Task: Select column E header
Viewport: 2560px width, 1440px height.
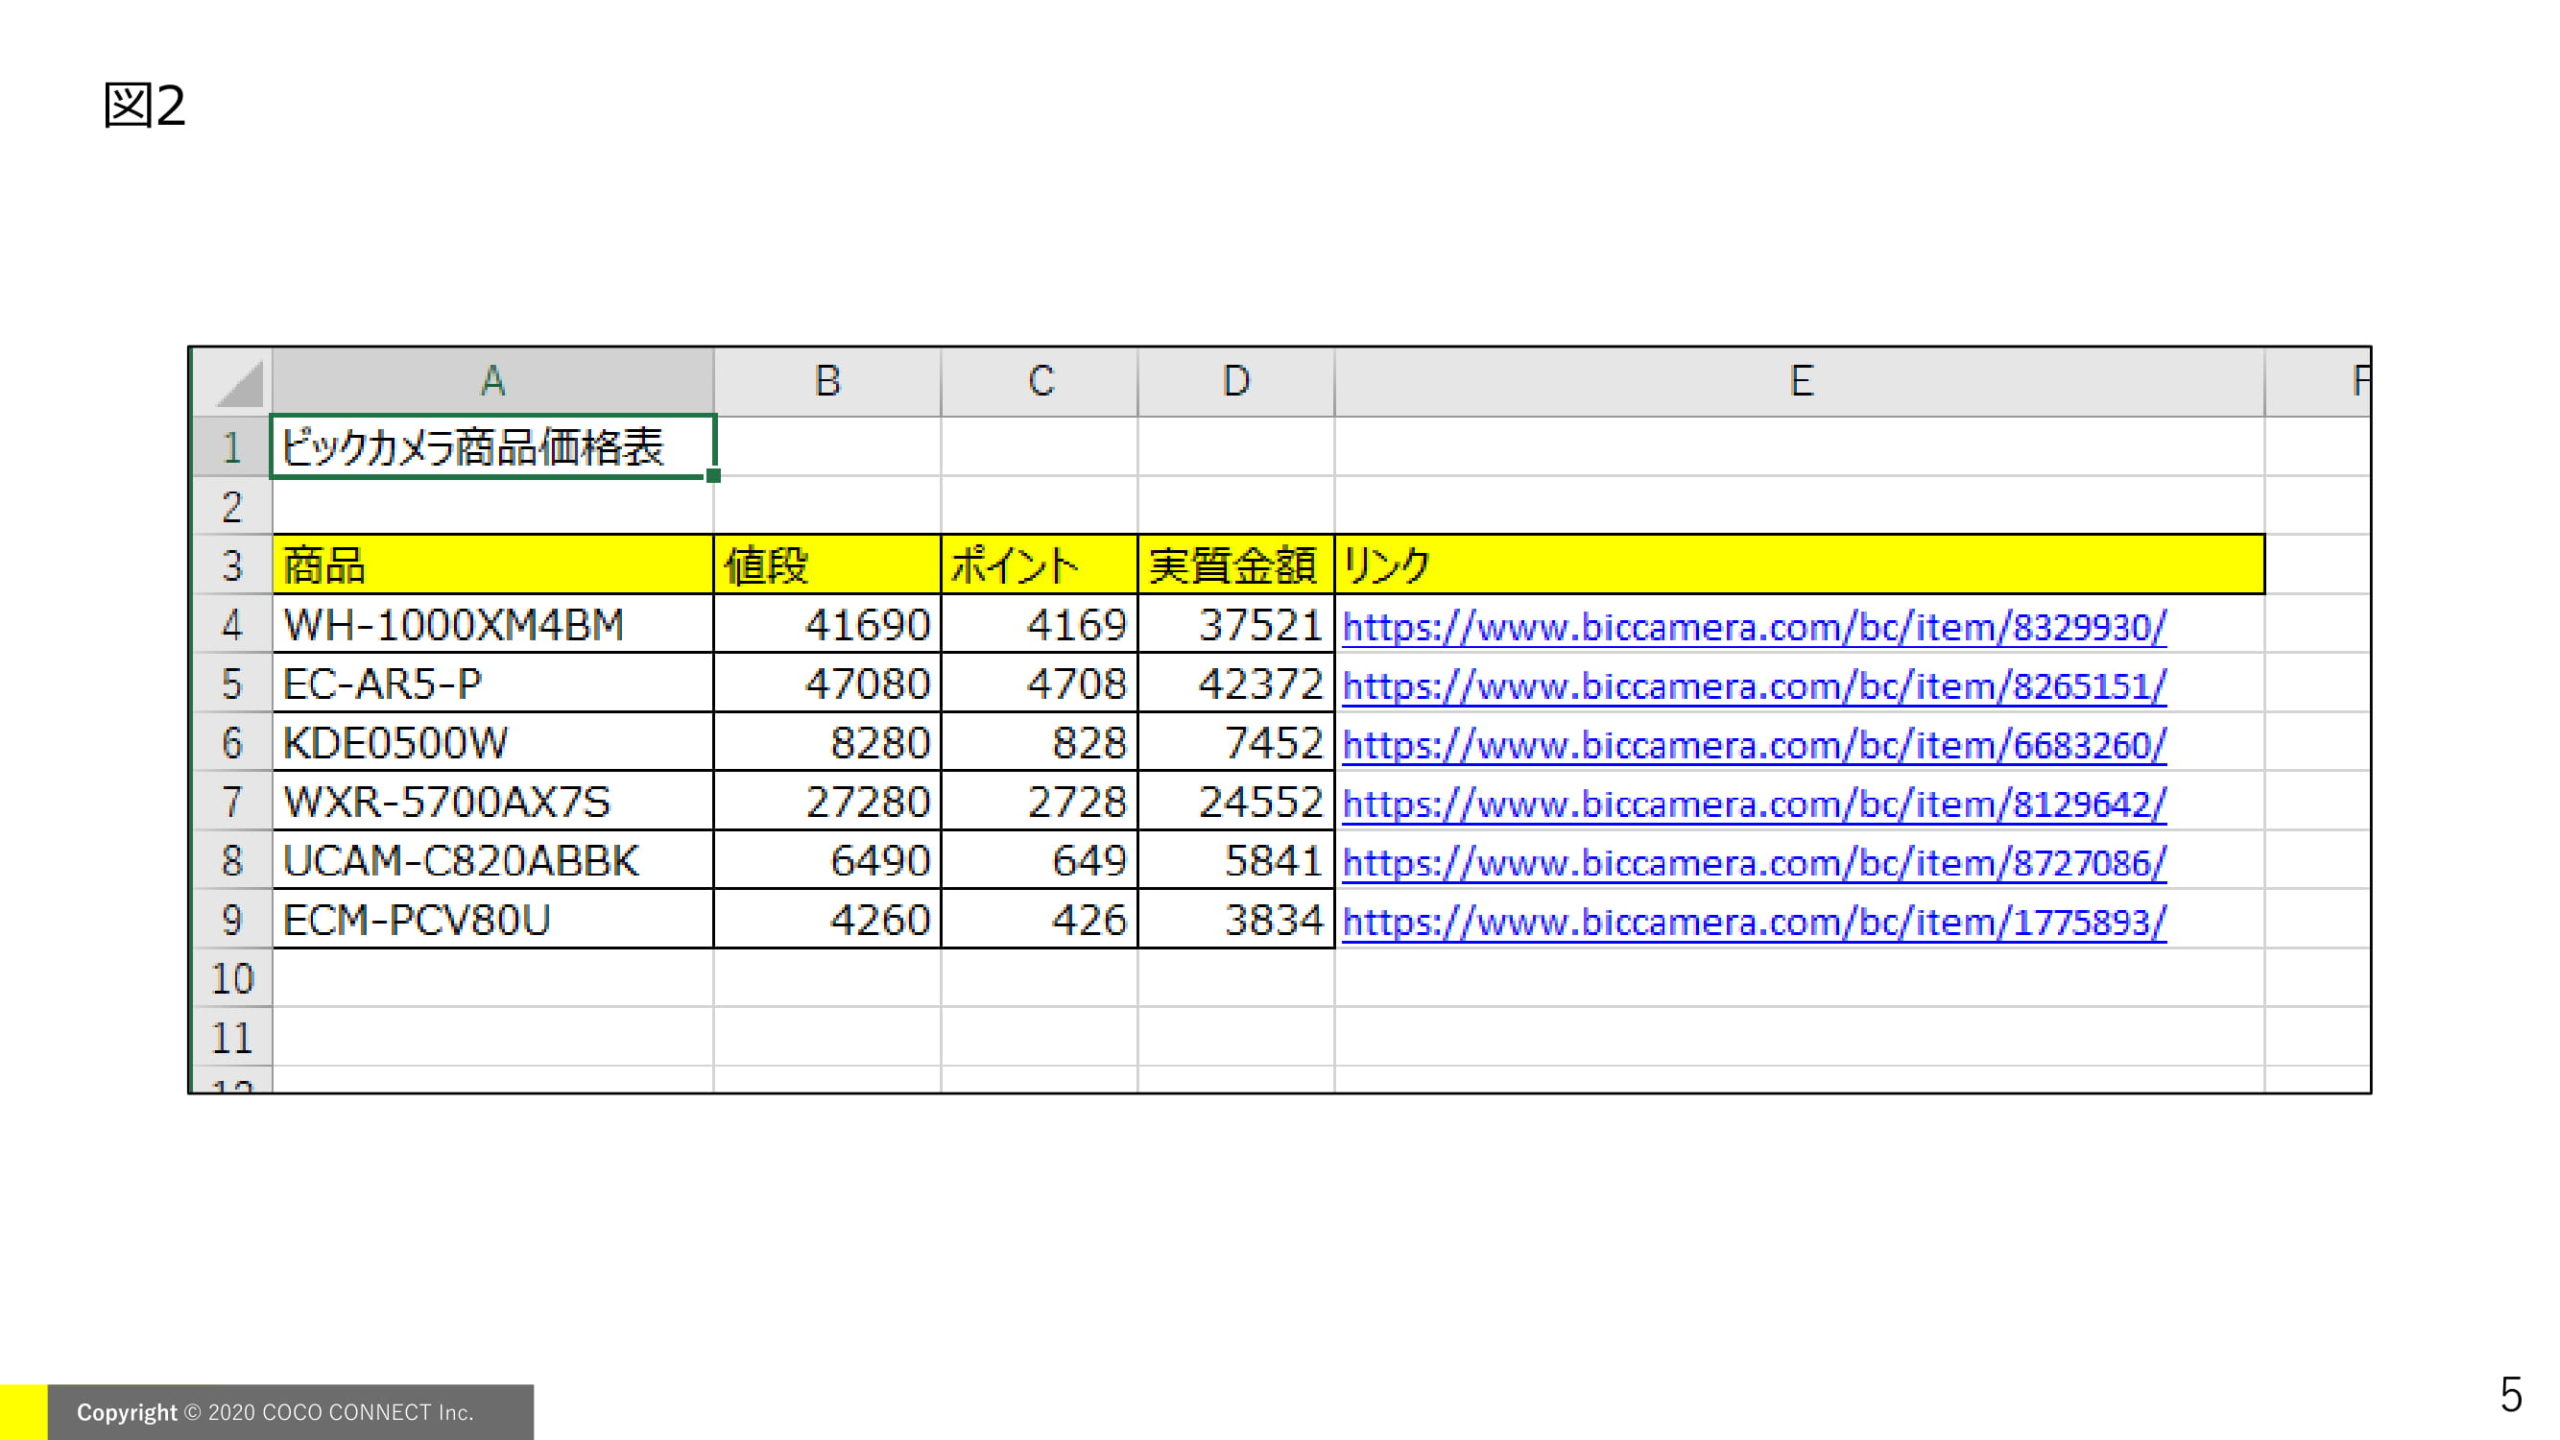Action: pos(1800,381)
